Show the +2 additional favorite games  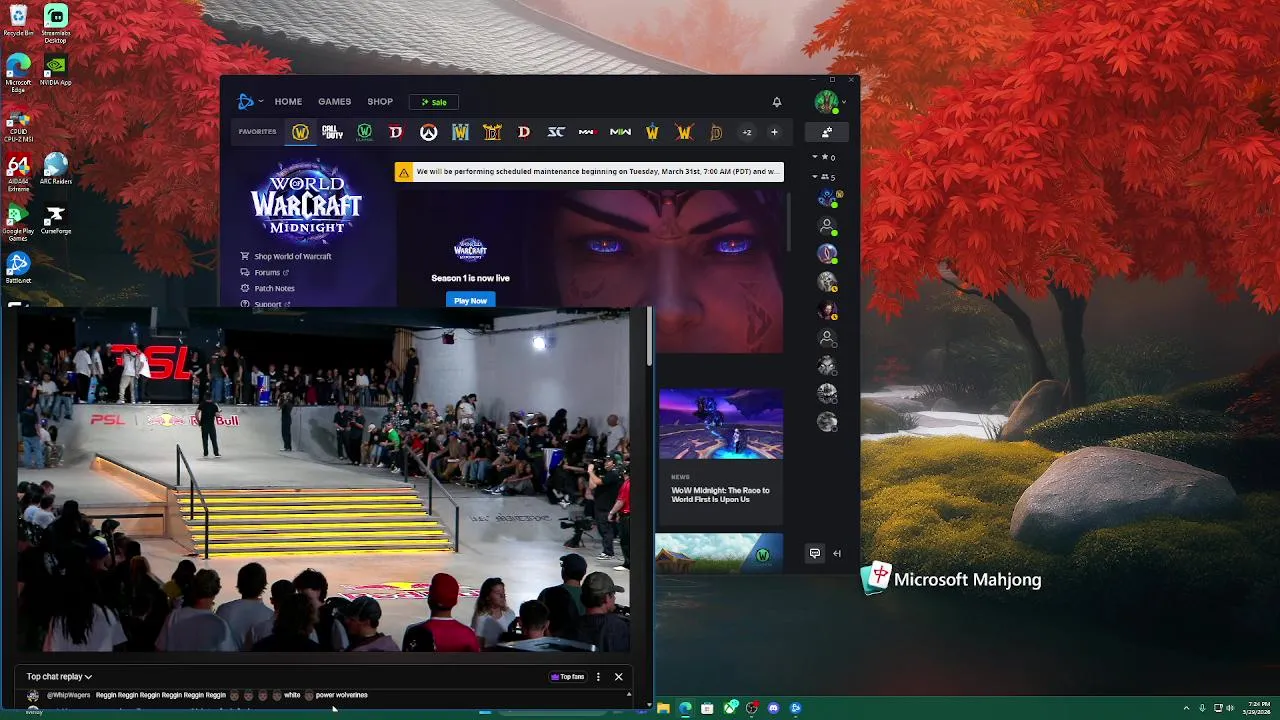coord(746,132)
